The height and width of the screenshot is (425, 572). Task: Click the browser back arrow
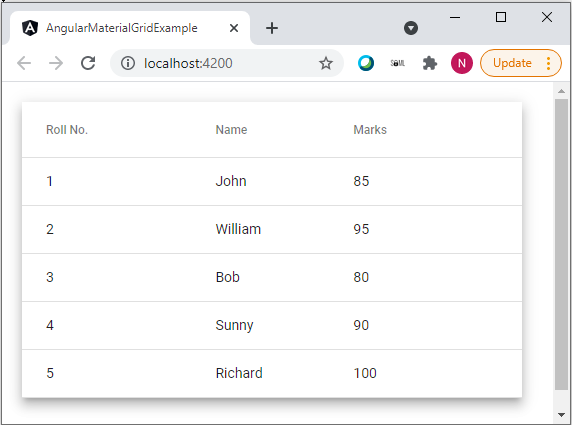24,63
